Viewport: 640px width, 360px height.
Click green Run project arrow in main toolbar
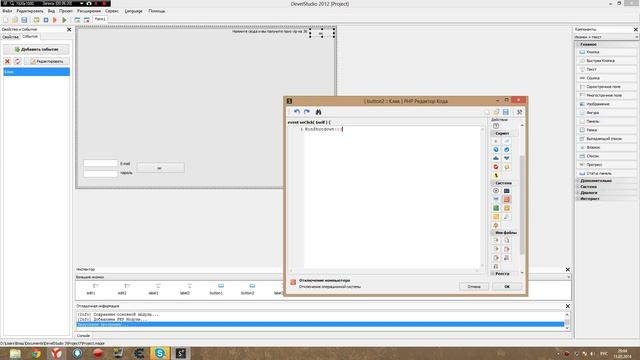(x=64, y=20)
